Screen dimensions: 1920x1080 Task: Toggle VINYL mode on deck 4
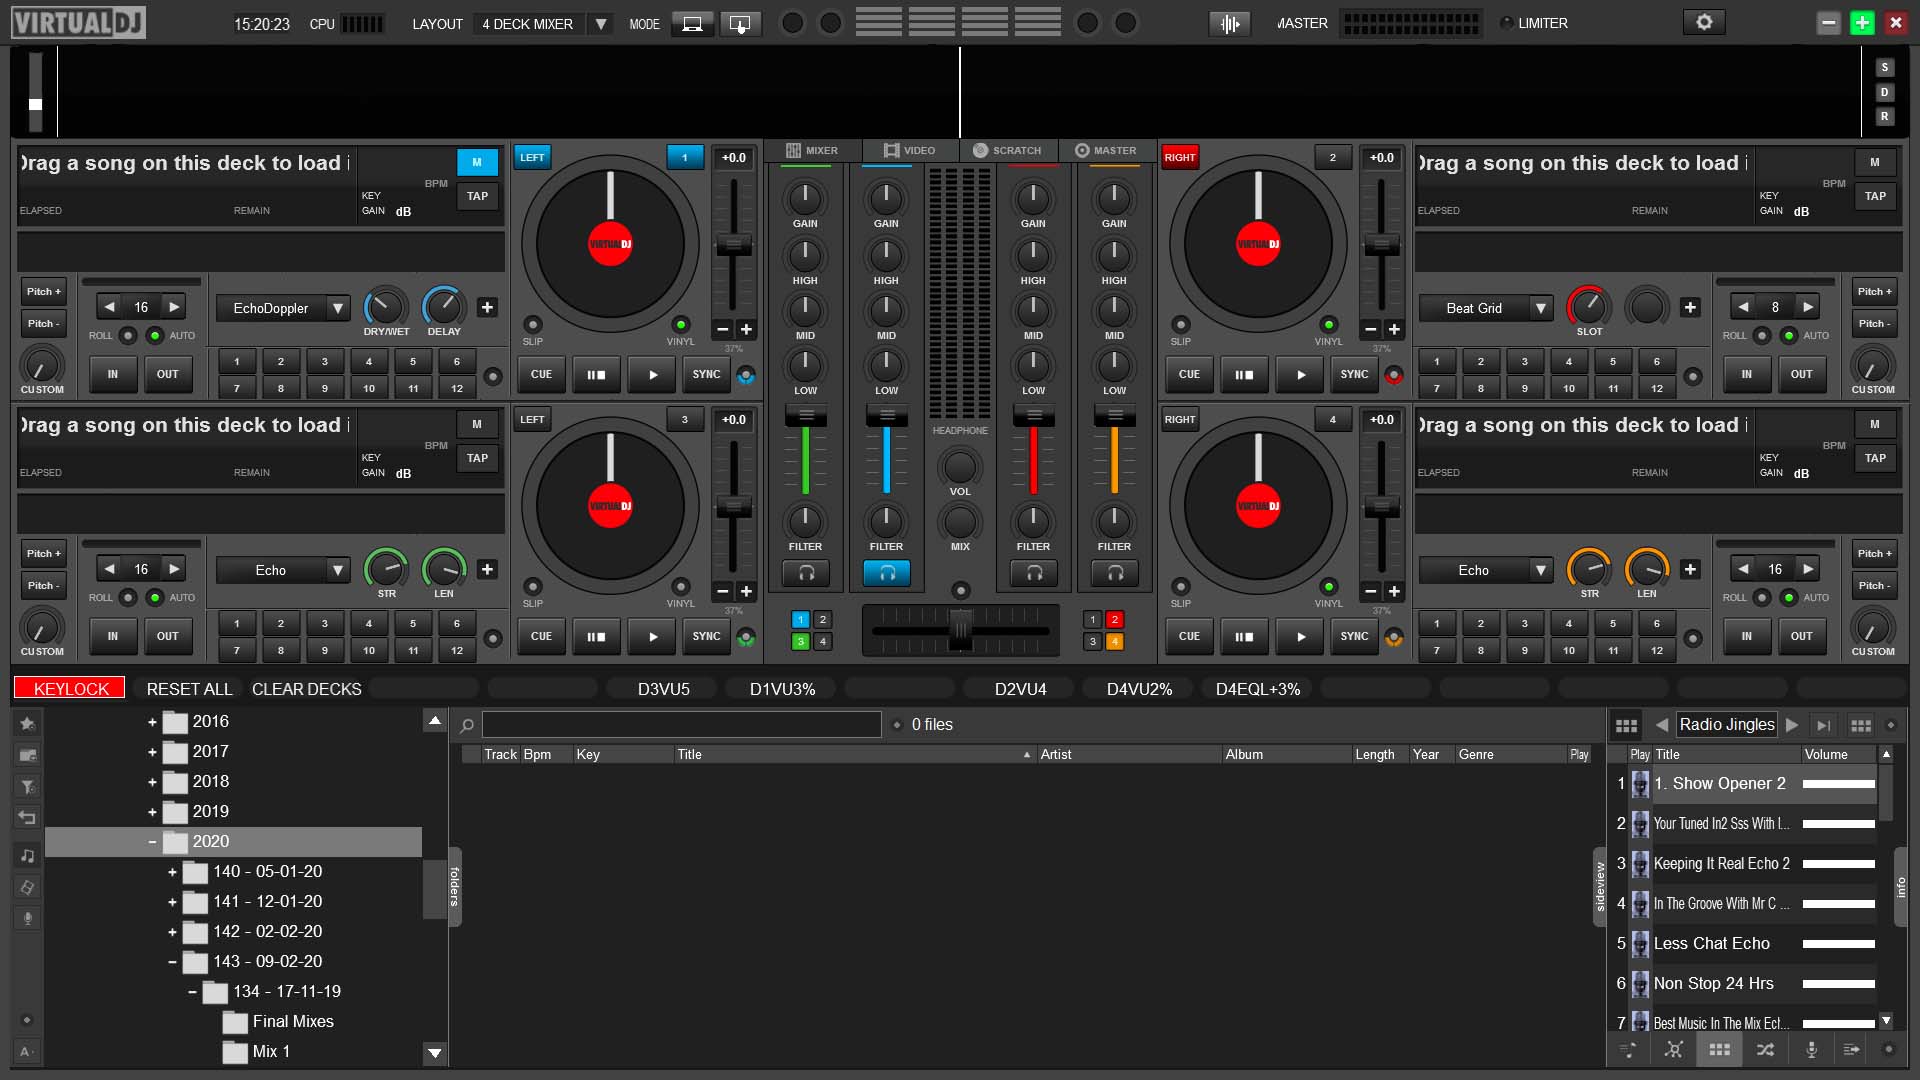pos(1329,587)
